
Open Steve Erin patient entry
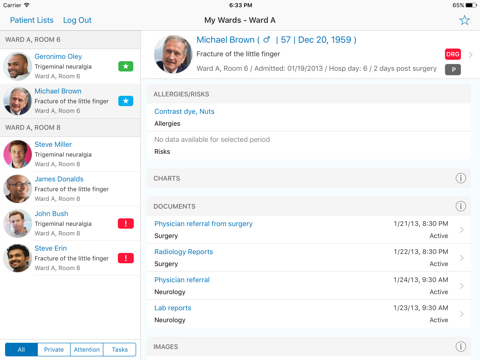pos(70,258)
